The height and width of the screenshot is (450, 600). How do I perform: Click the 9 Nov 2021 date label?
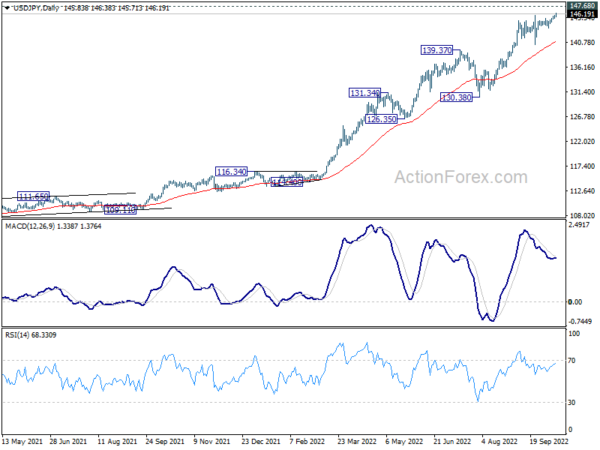pos(212,442)
